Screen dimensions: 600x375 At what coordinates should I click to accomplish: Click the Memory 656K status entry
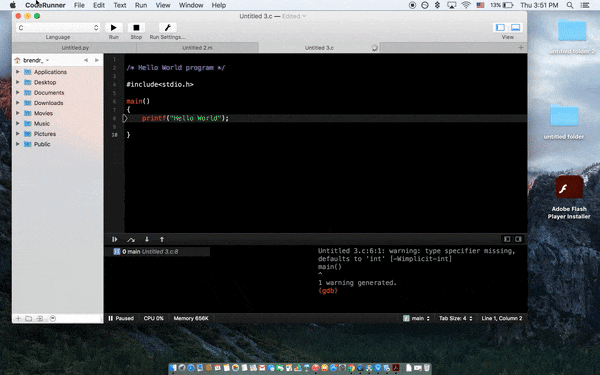click(191, 318)
